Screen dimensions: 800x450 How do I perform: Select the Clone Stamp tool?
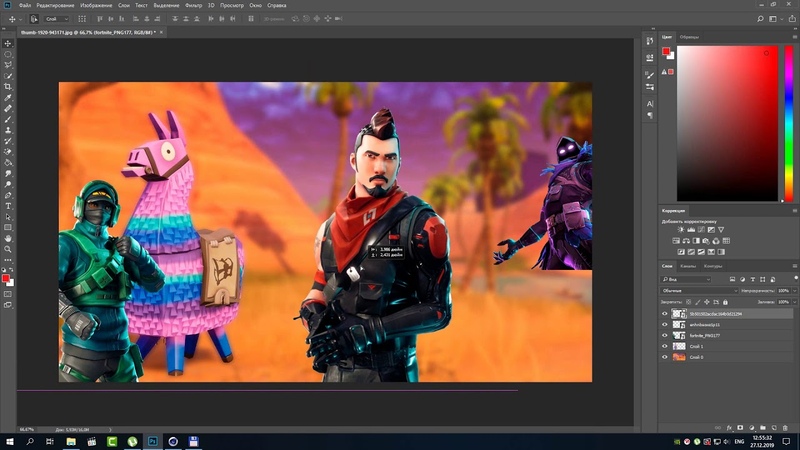point(8,130)
